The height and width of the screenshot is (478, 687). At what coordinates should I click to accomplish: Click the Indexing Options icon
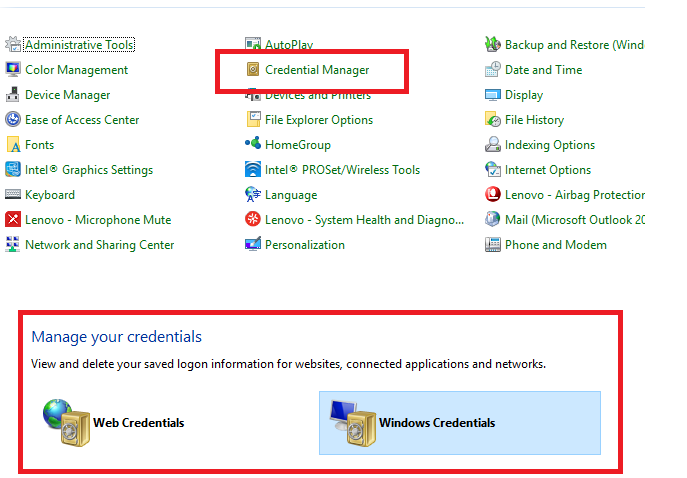[493, 144]
